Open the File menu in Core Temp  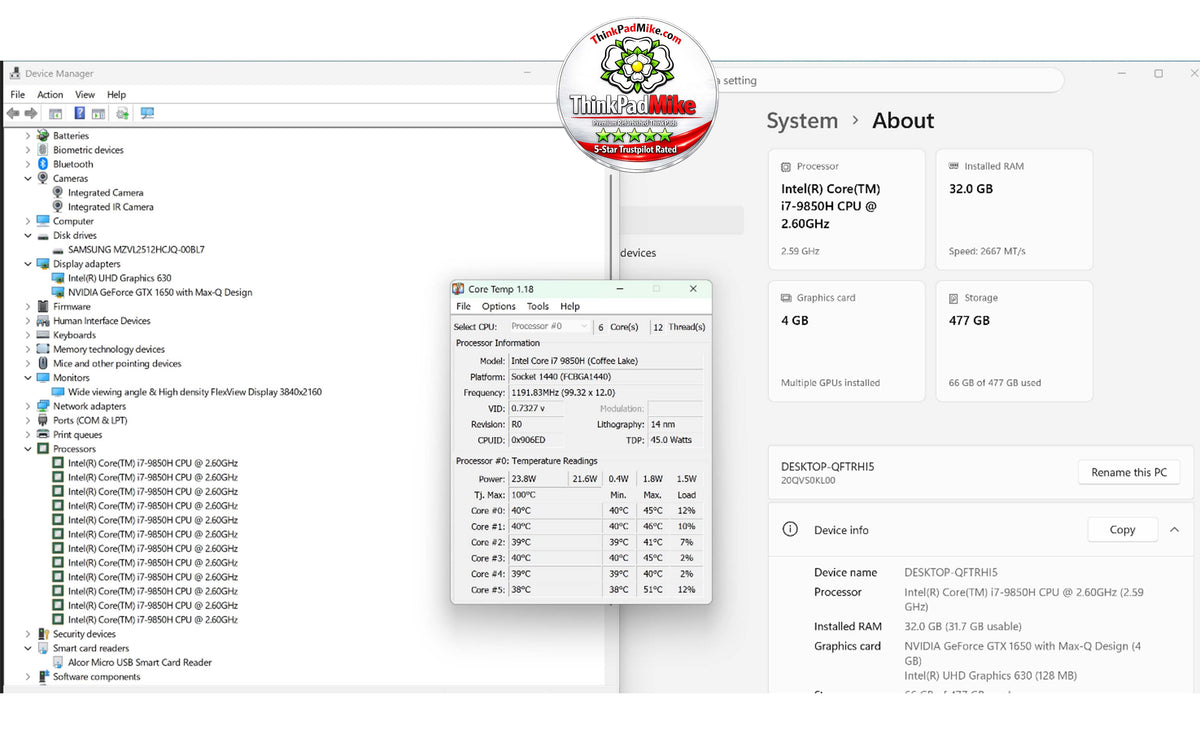pyautogui.click(x=464, y=307)
